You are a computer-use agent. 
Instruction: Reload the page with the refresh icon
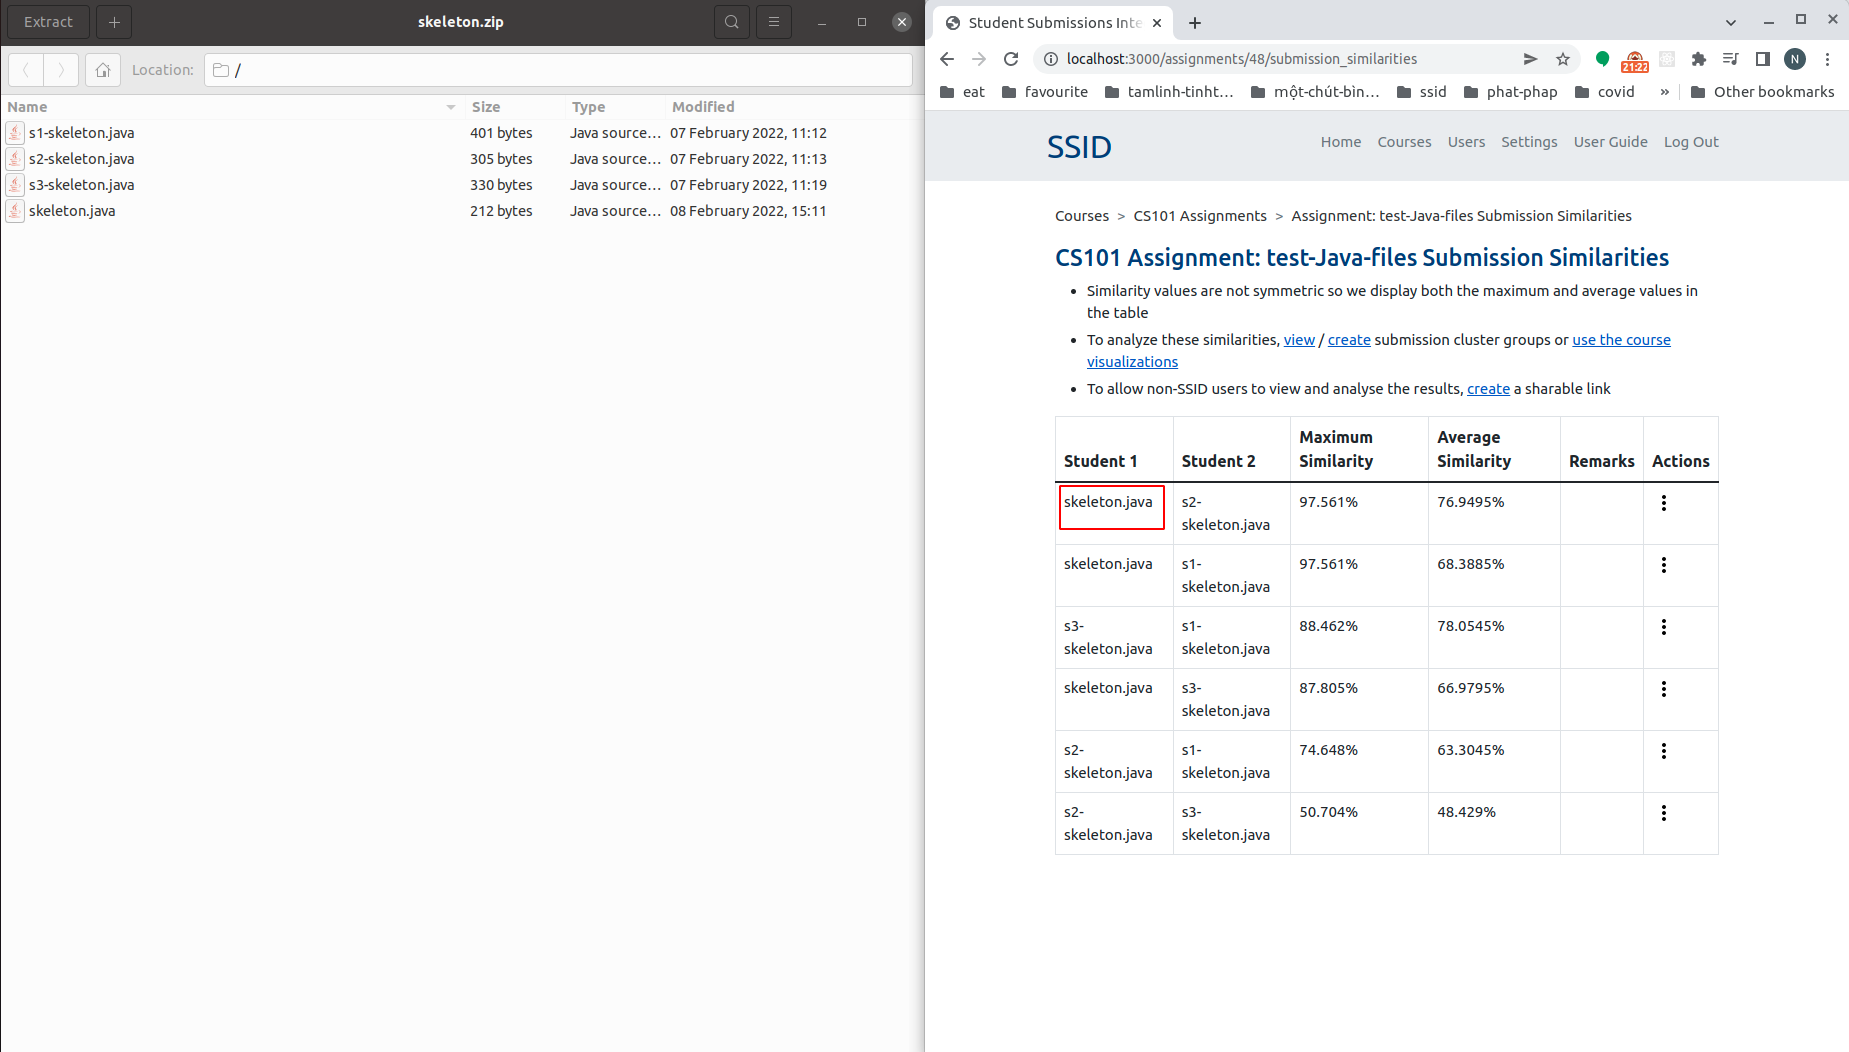pyautogui.click(x=1011, y=59)
